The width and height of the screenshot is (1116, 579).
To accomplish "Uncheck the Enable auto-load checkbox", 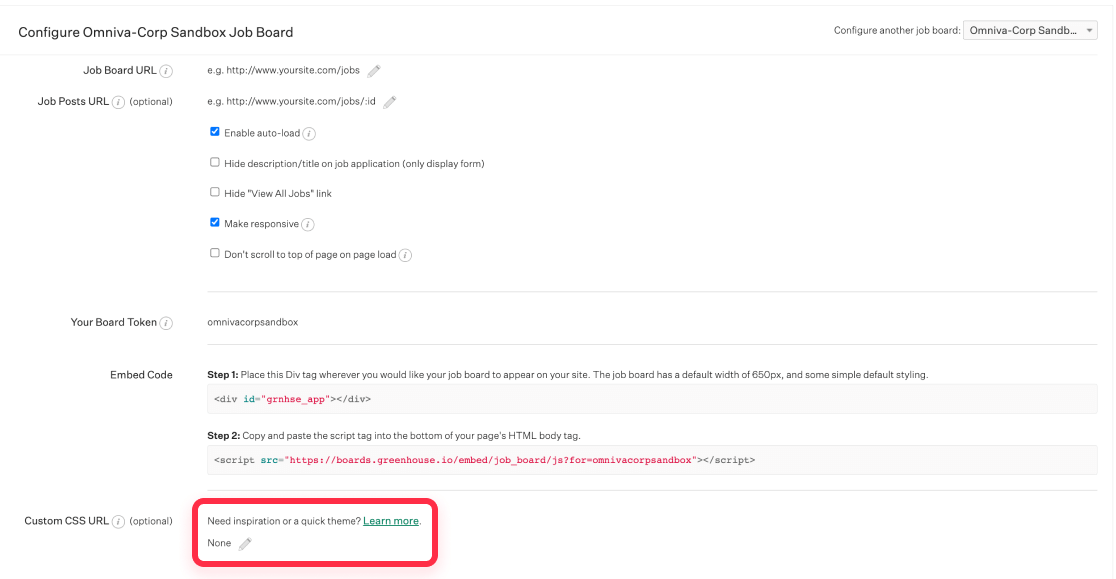I will click(214, 132).
